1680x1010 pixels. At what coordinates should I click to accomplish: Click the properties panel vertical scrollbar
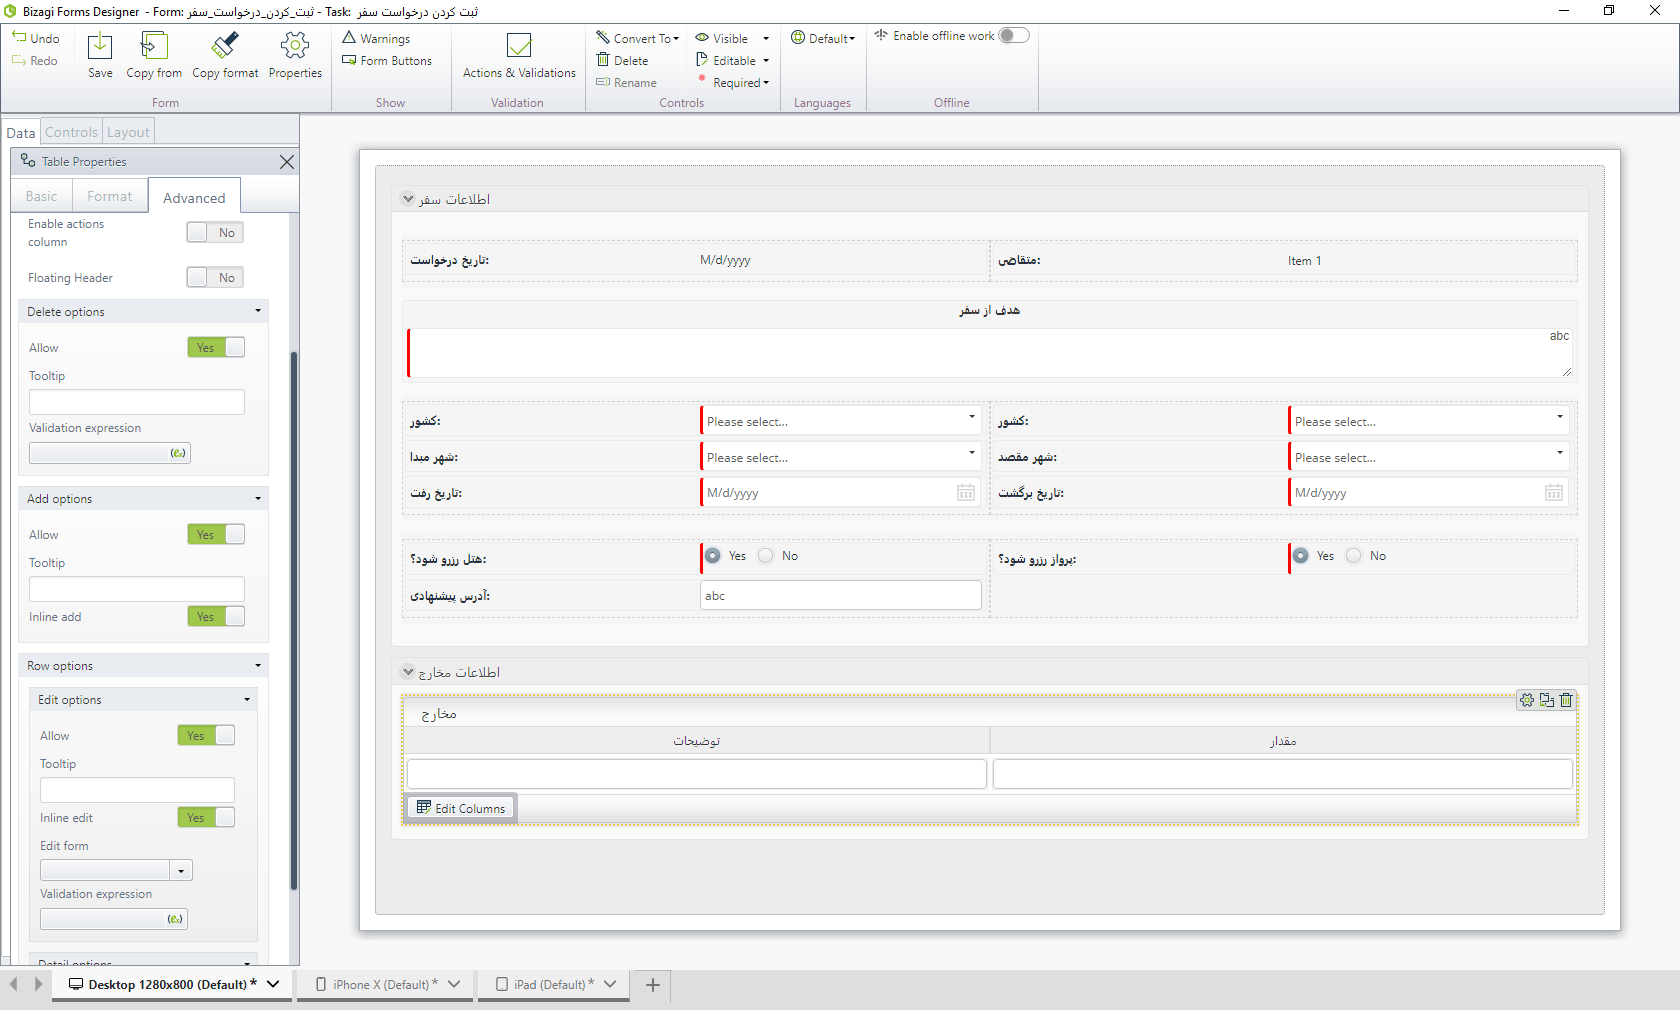294,620
